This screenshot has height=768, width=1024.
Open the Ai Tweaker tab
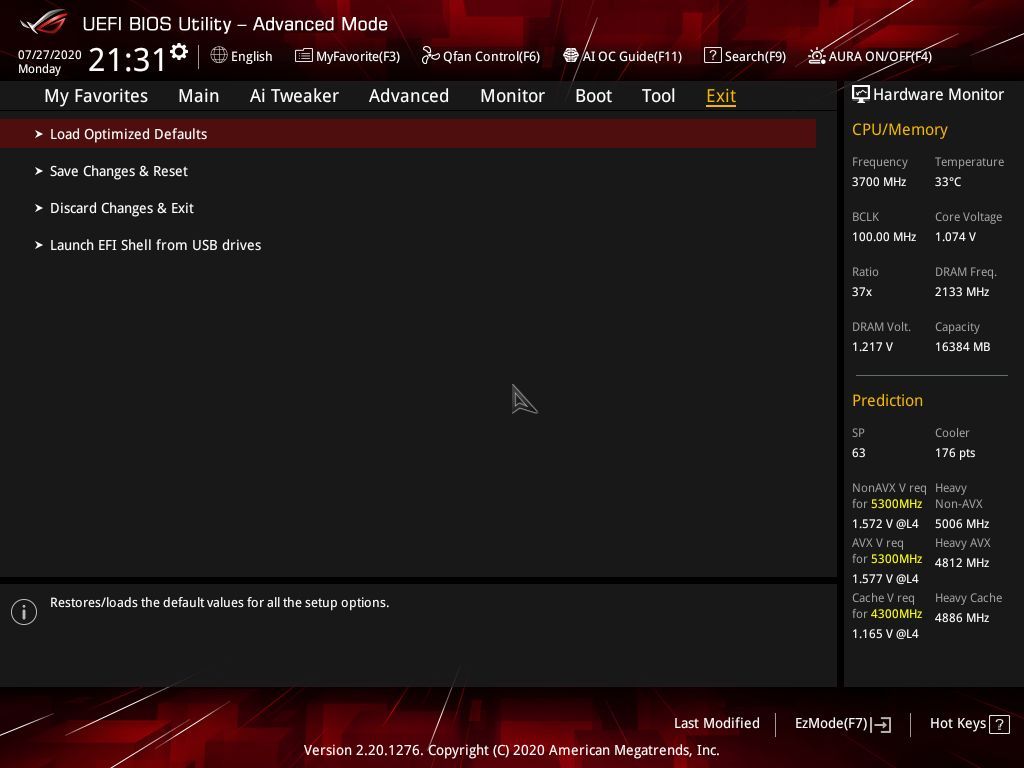pos(294,96)
